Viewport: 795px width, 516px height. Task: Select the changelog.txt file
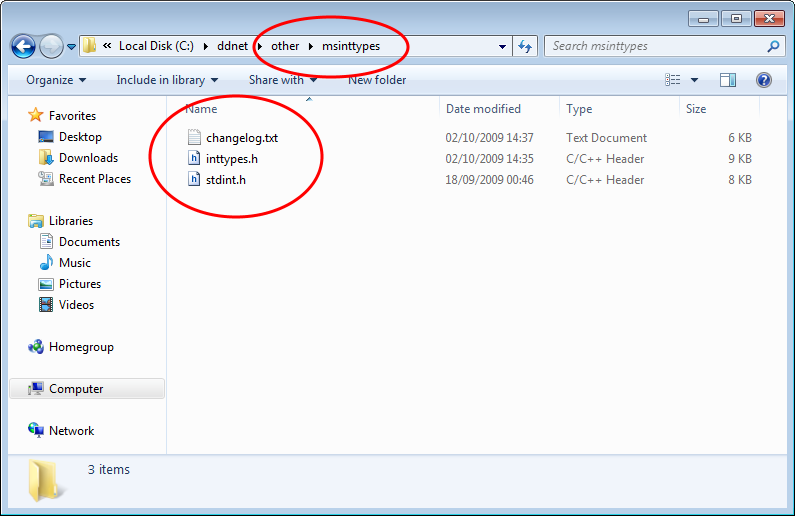pos(241,138)
